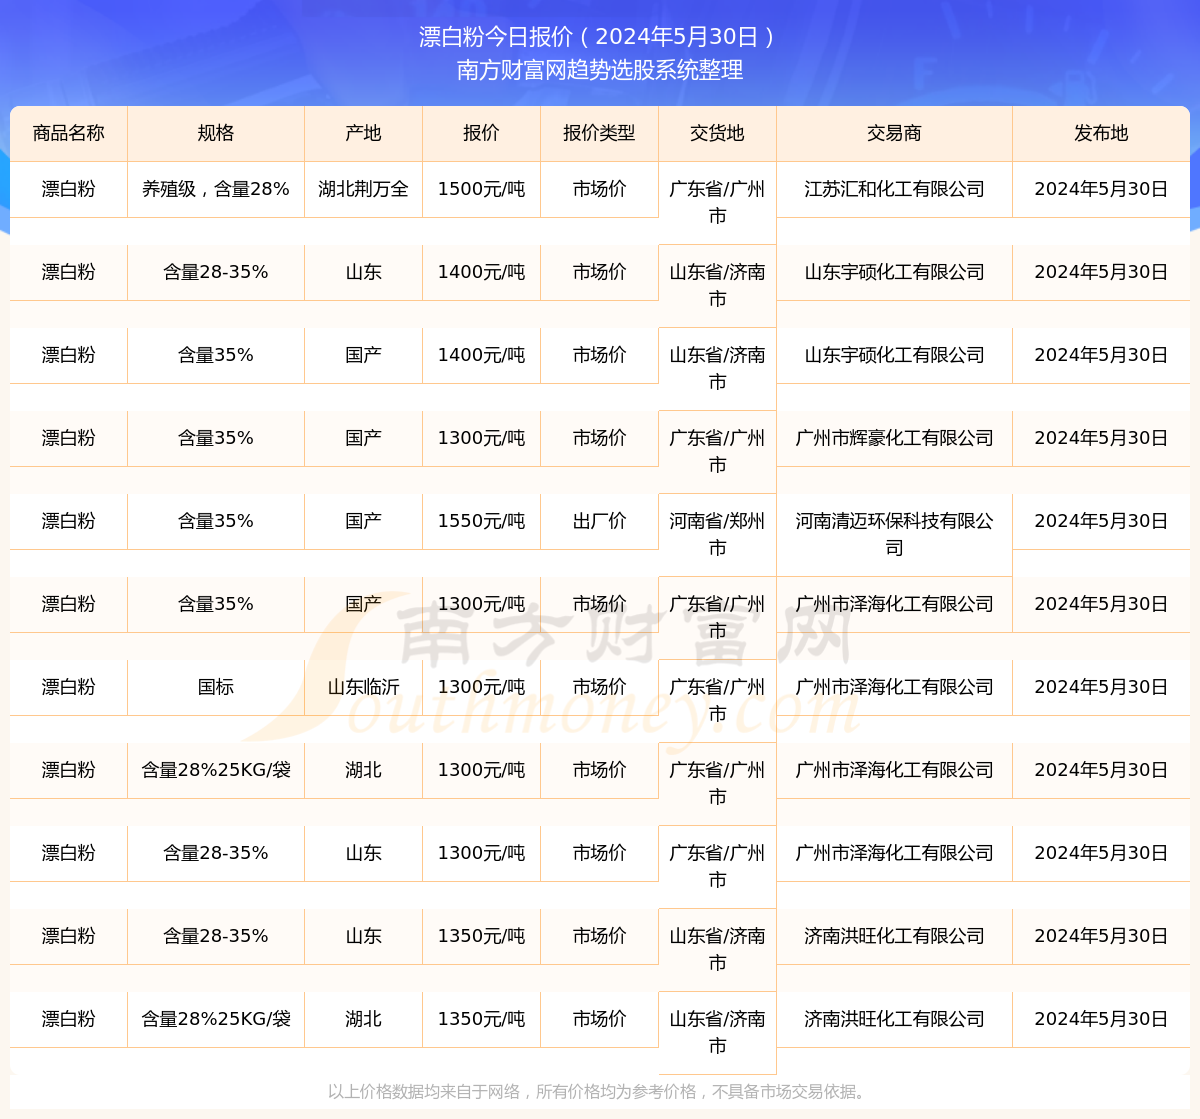Select 漂白粉 in the 养殖级 row
Image resolution: width=1200 pixels, height=1119 pixels.
pos(68,189)
